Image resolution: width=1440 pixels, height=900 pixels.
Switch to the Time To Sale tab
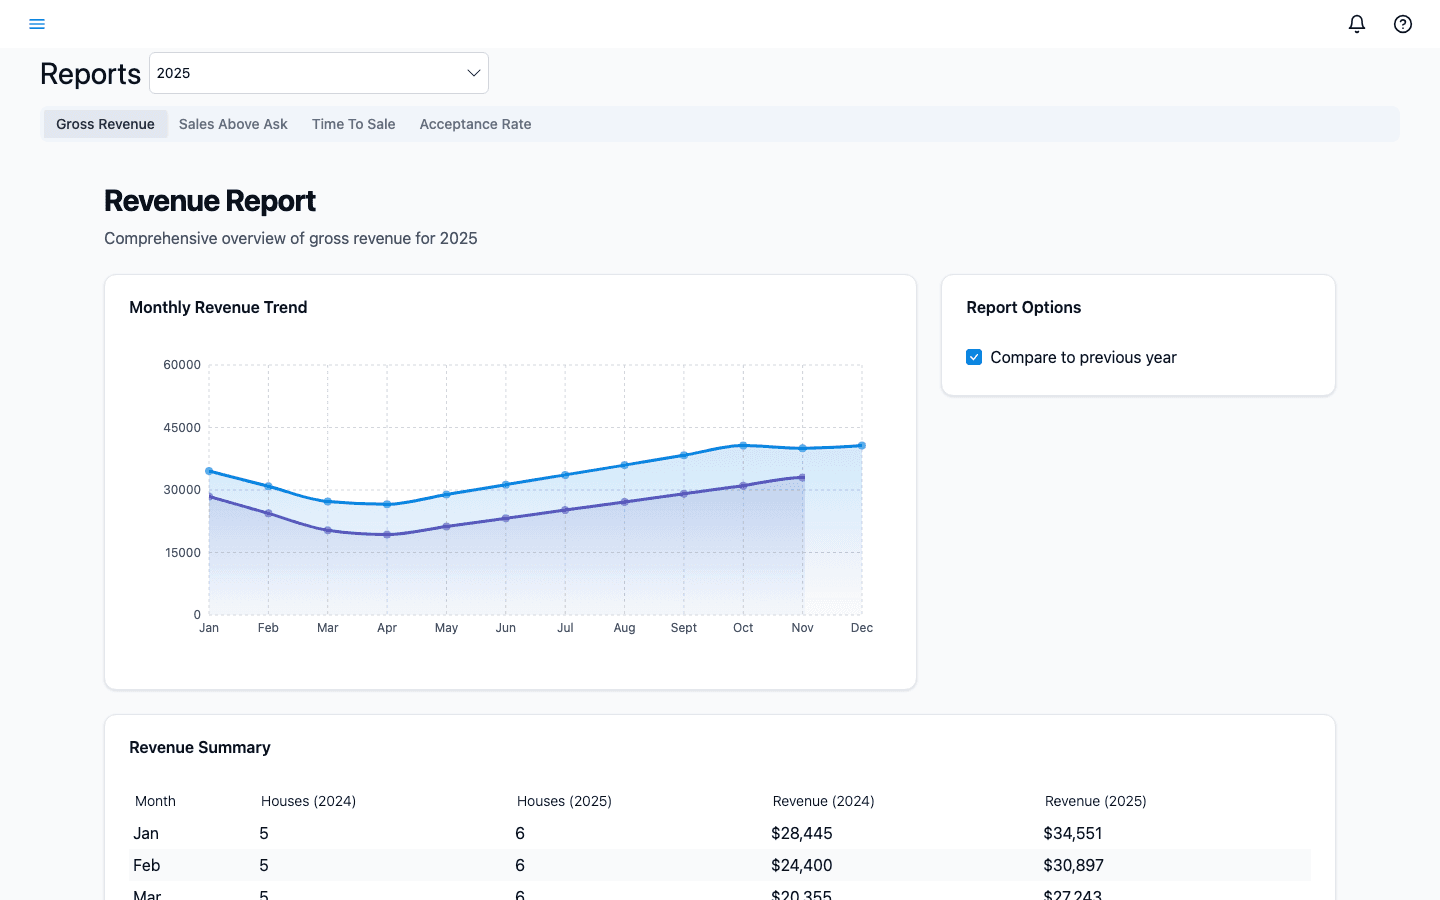[353, 124]
